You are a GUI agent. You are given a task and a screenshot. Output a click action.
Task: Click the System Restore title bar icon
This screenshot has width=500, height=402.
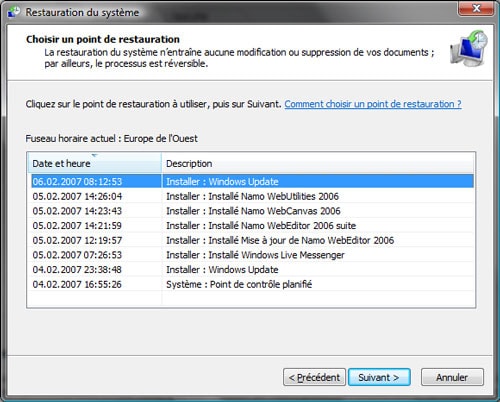14,12
